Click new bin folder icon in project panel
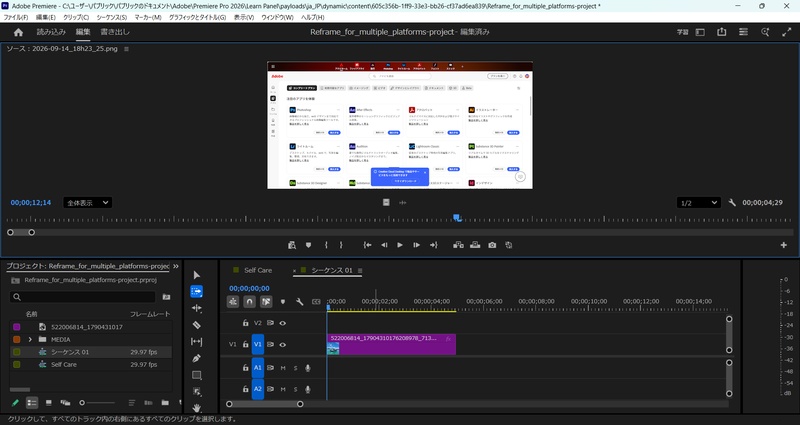The image size is (800, 425). tap(165, 403)
